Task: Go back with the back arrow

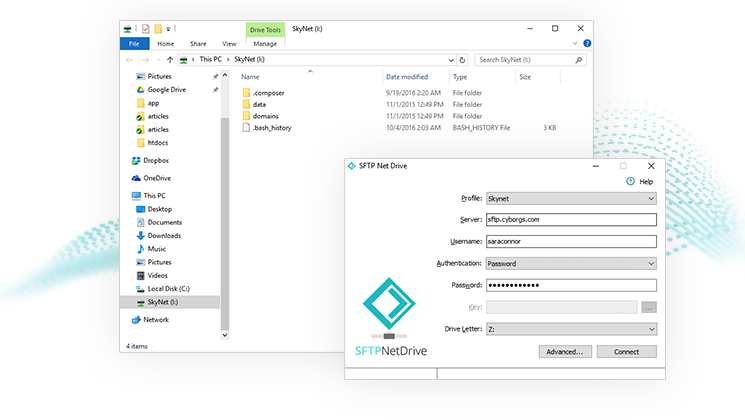Action: (130, 60)
